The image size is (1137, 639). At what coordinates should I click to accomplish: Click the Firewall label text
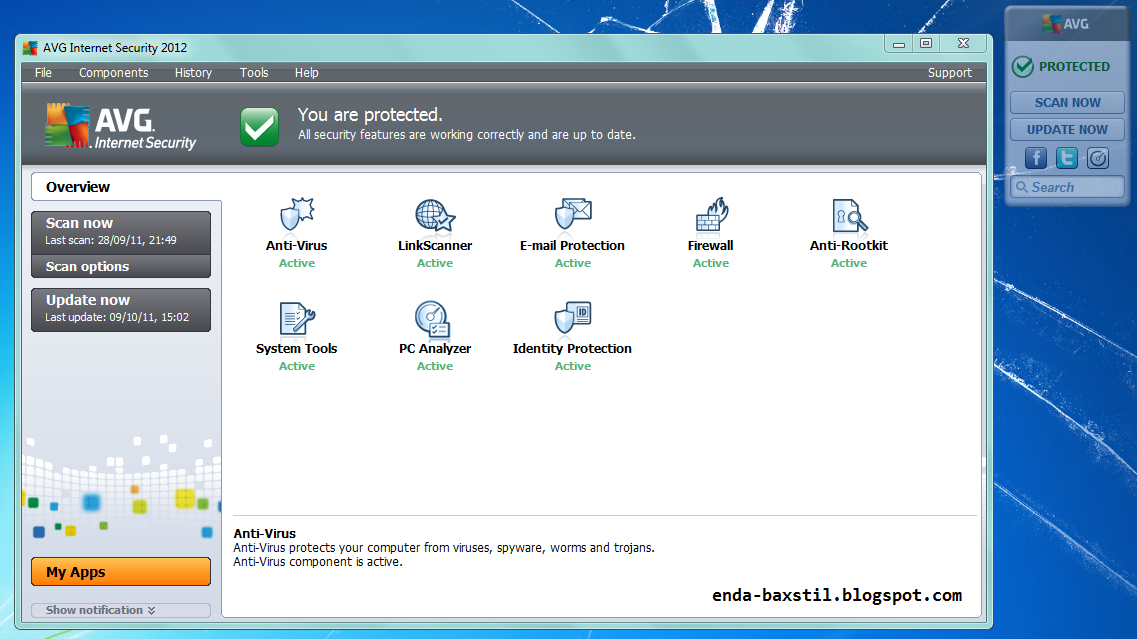(711, 245)
